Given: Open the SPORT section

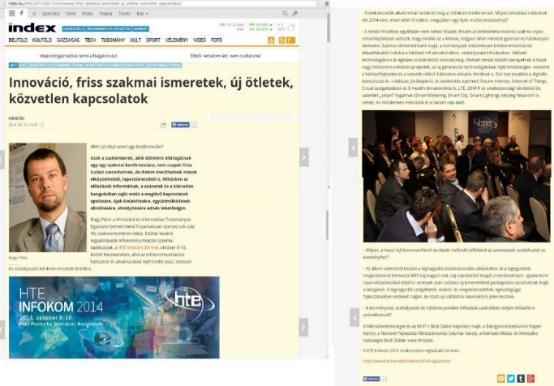Looking at the screenshot, I should coord(153,40).
